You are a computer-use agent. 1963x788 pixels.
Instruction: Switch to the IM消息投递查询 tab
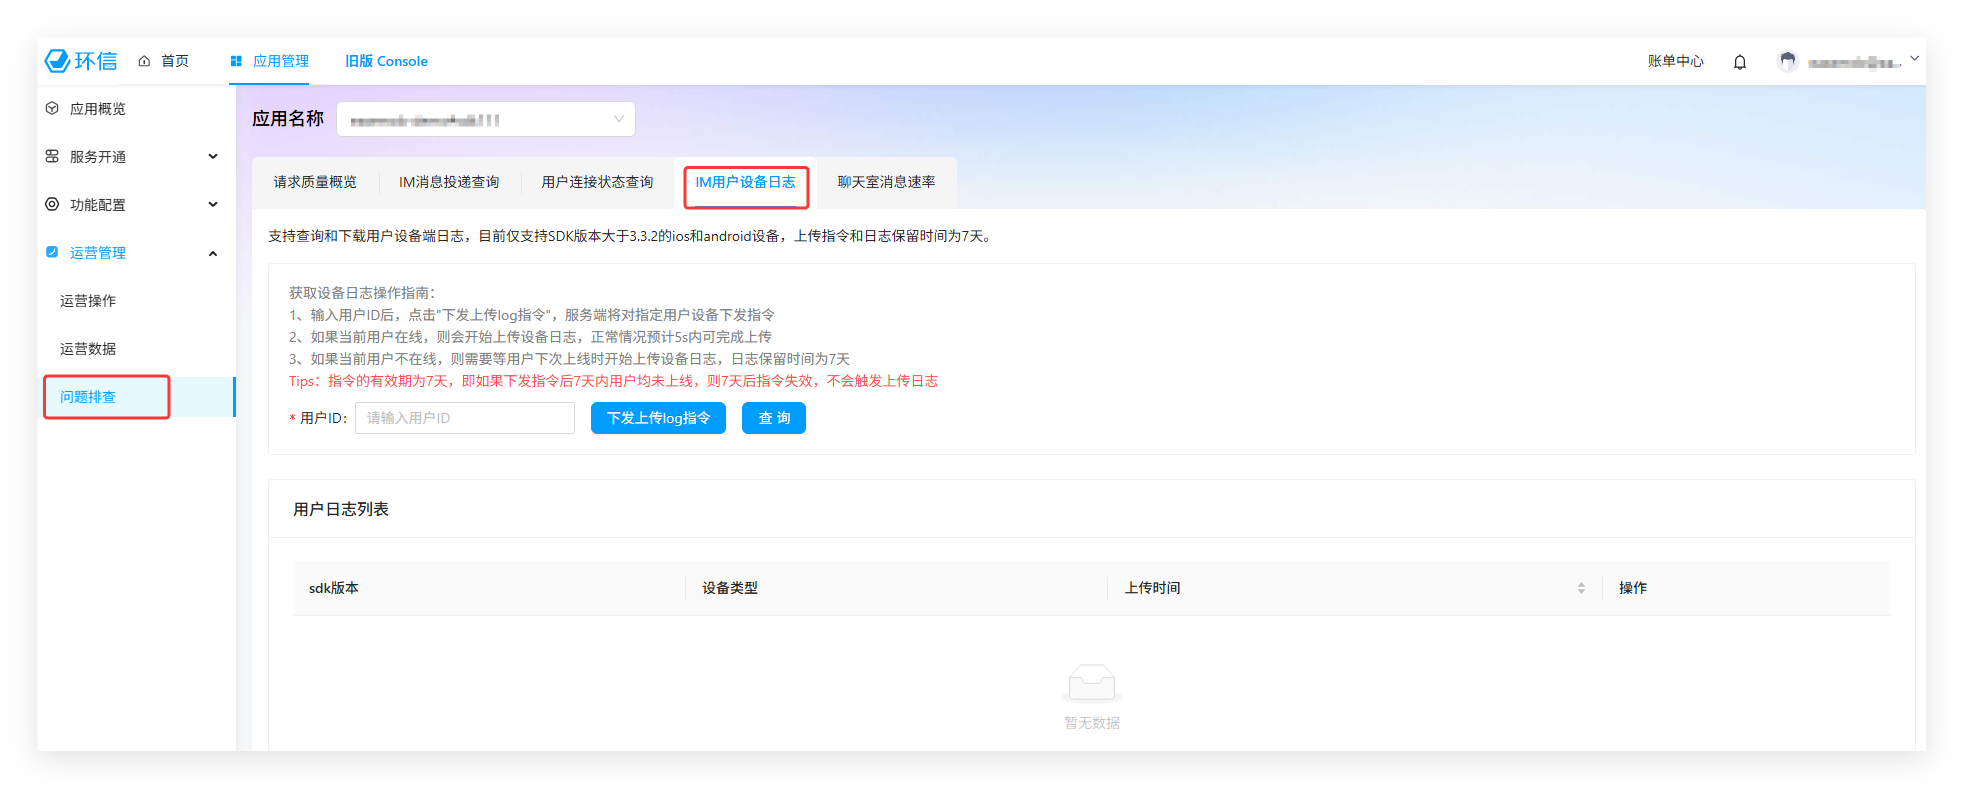click(449, 182)
